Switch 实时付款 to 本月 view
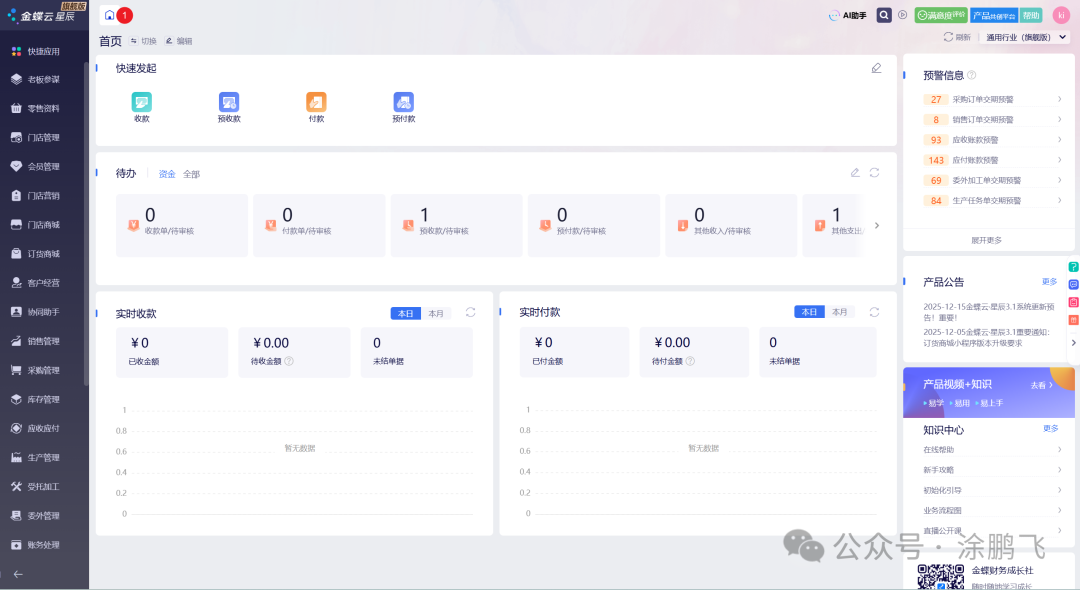 coord(840,312)
